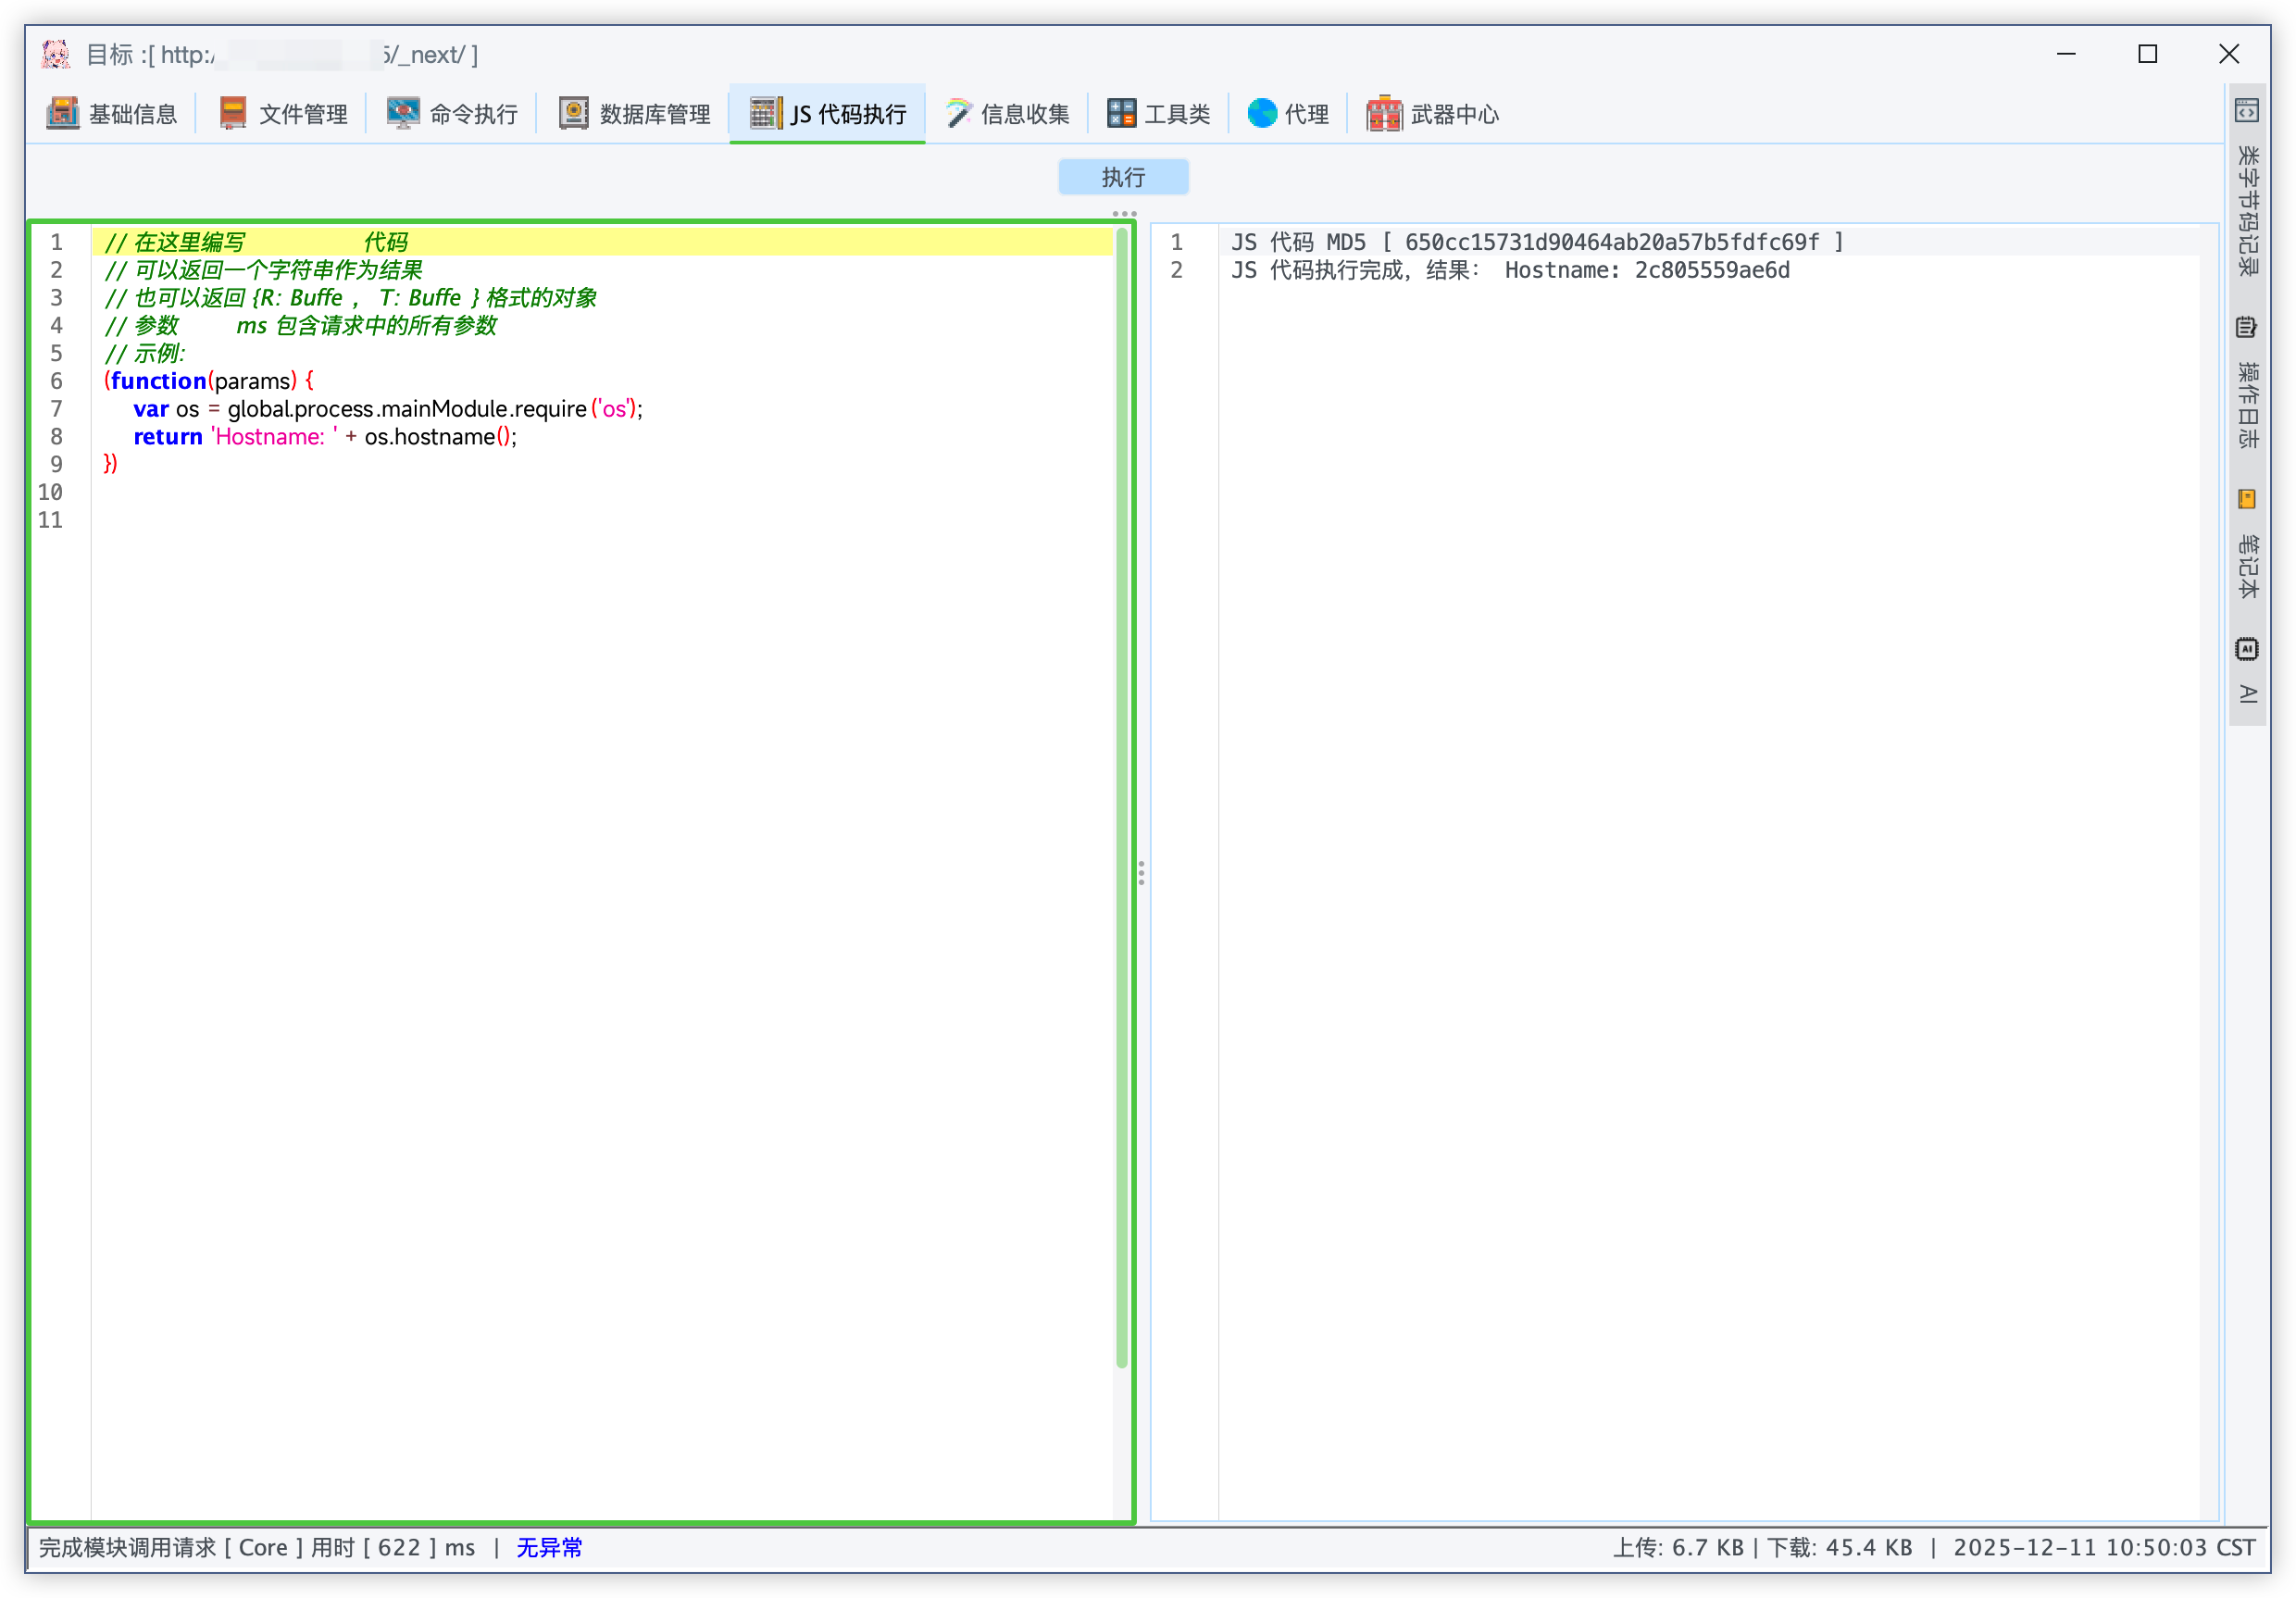
Task: Switch to the JS 代码执行 tab
Action: 847,114
